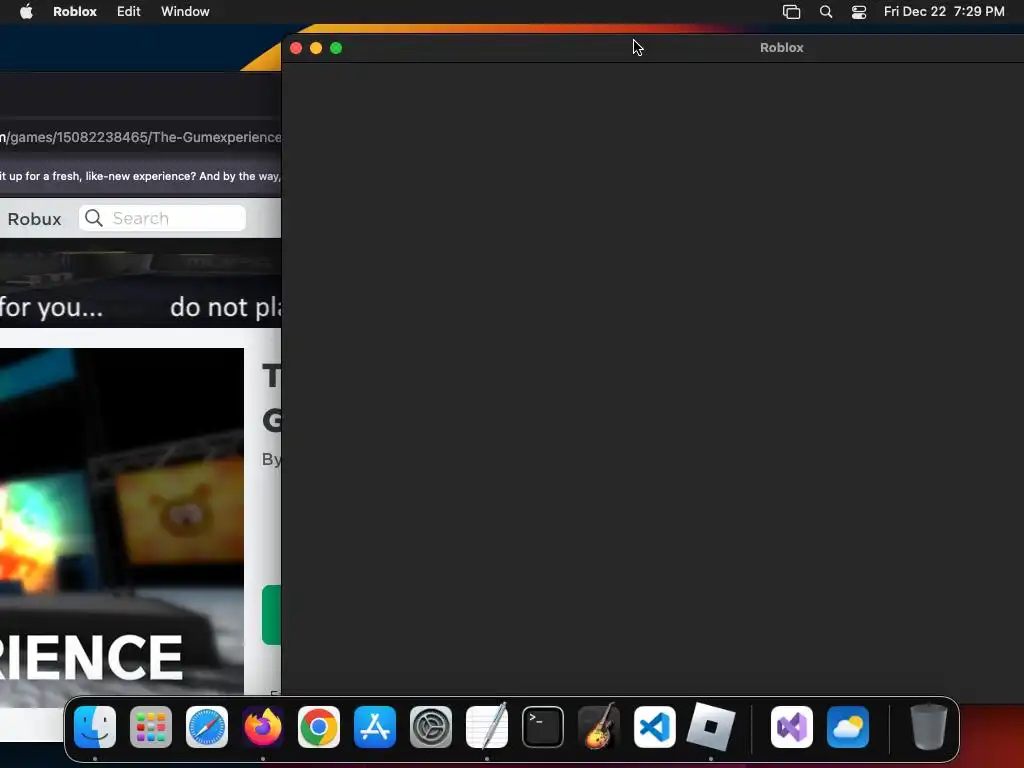Open the Roblox app menu
The image size is (1024, 768).
point(74,12)
